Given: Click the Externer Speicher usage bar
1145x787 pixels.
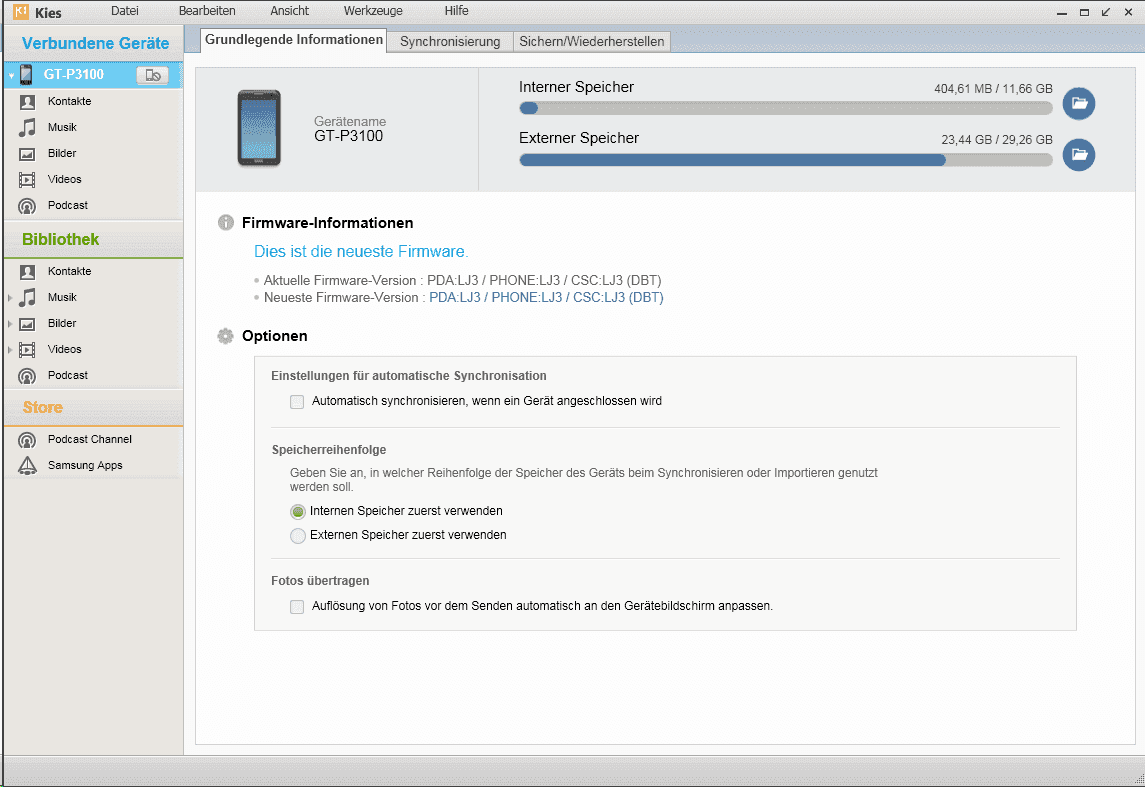Looking at the screenshot, I should pyautogui.click(x=786, y=160).
